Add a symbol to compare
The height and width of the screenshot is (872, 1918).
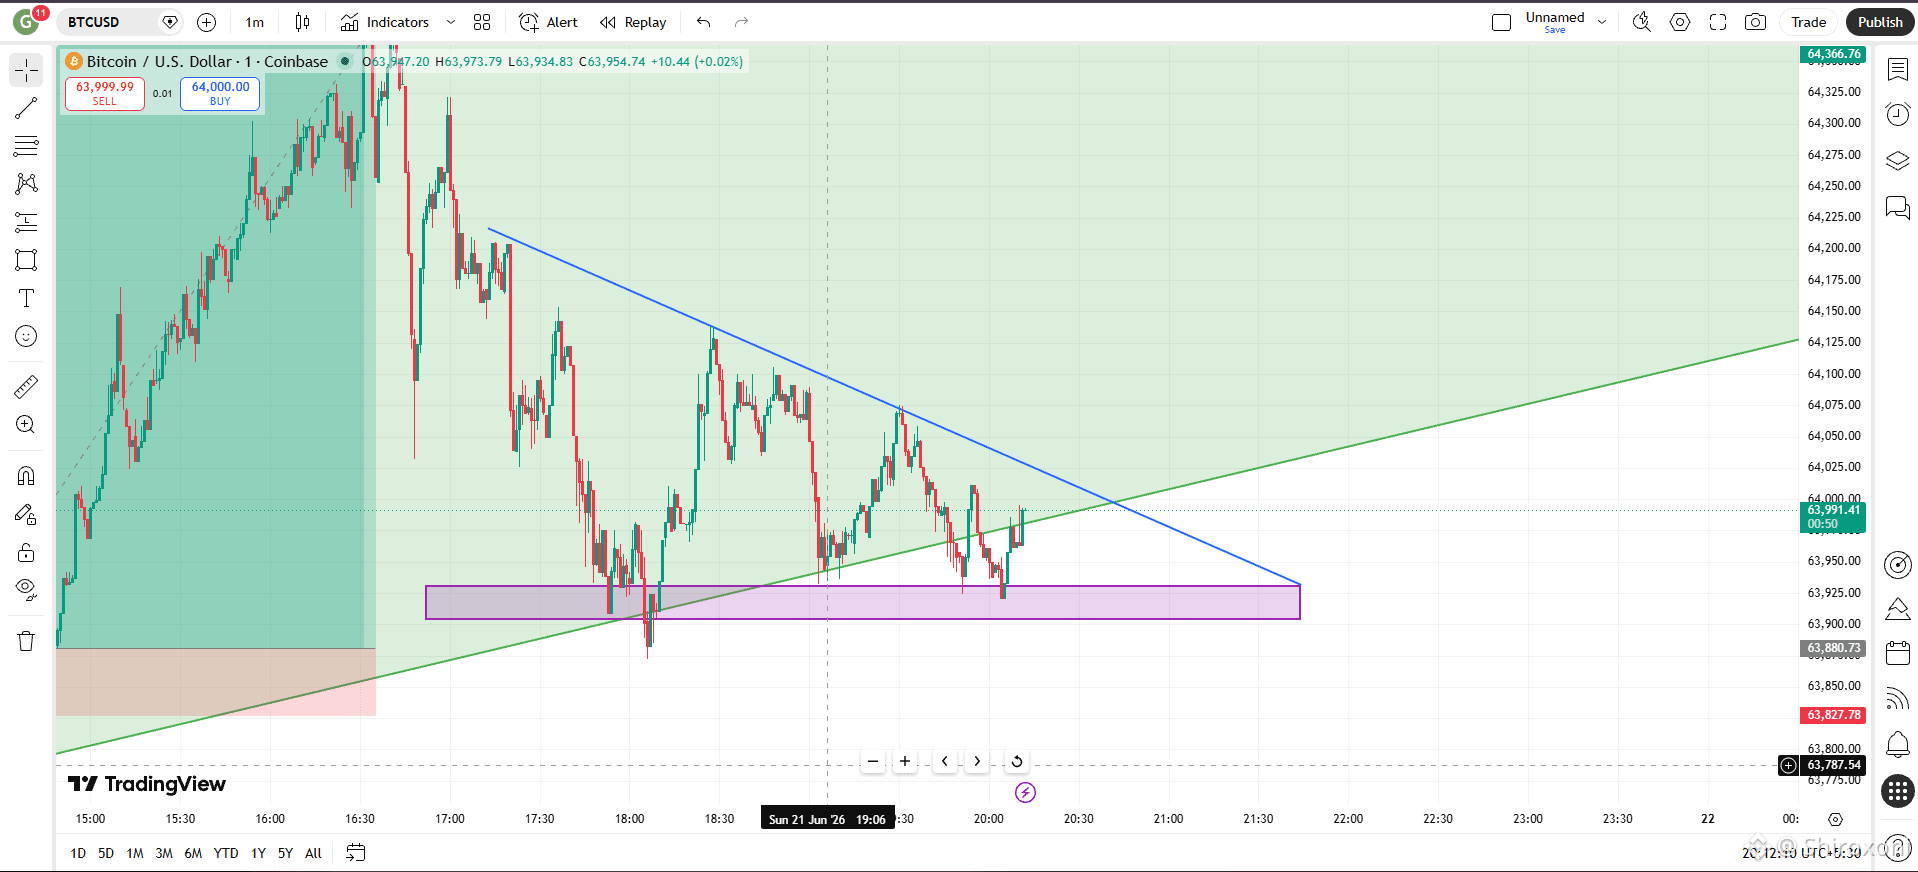click(x=206, y=22)
